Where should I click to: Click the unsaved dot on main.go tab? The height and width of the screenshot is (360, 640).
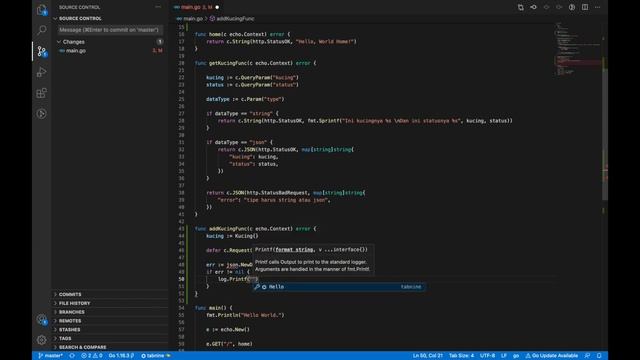click(217, 7)
